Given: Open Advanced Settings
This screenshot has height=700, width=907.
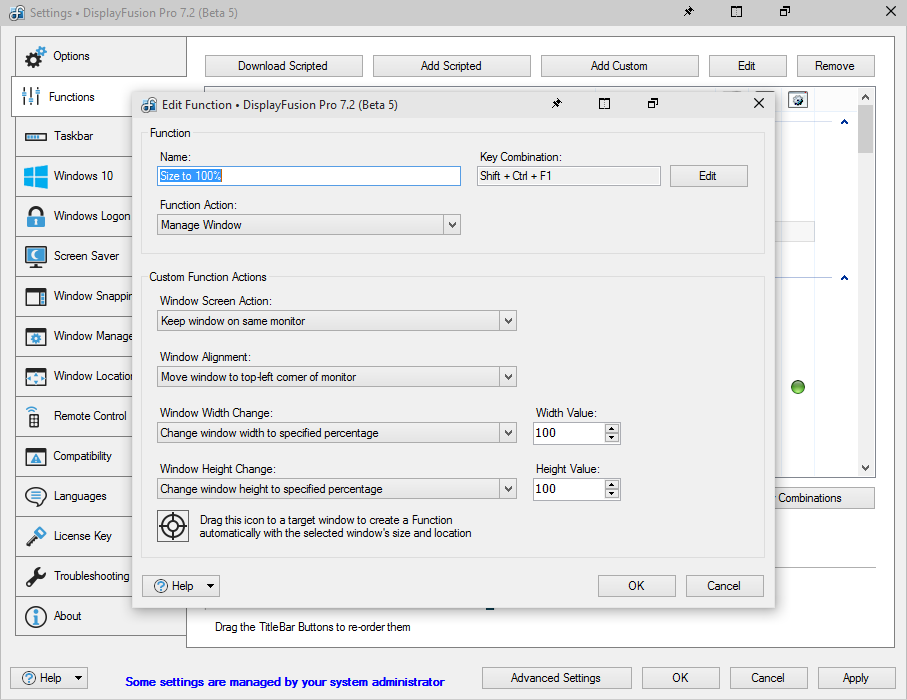Looking at the screenshot, I should point(556,678).
